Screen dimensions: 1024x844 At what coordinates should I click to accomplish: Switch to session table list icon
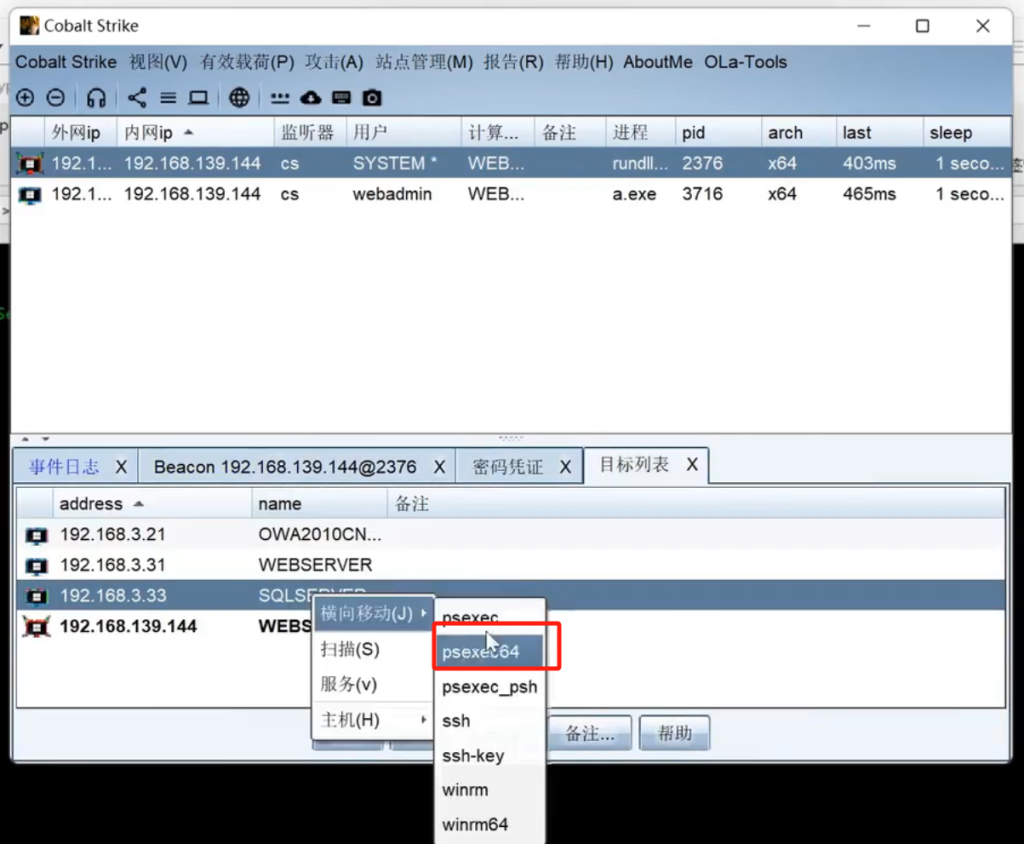168,98
